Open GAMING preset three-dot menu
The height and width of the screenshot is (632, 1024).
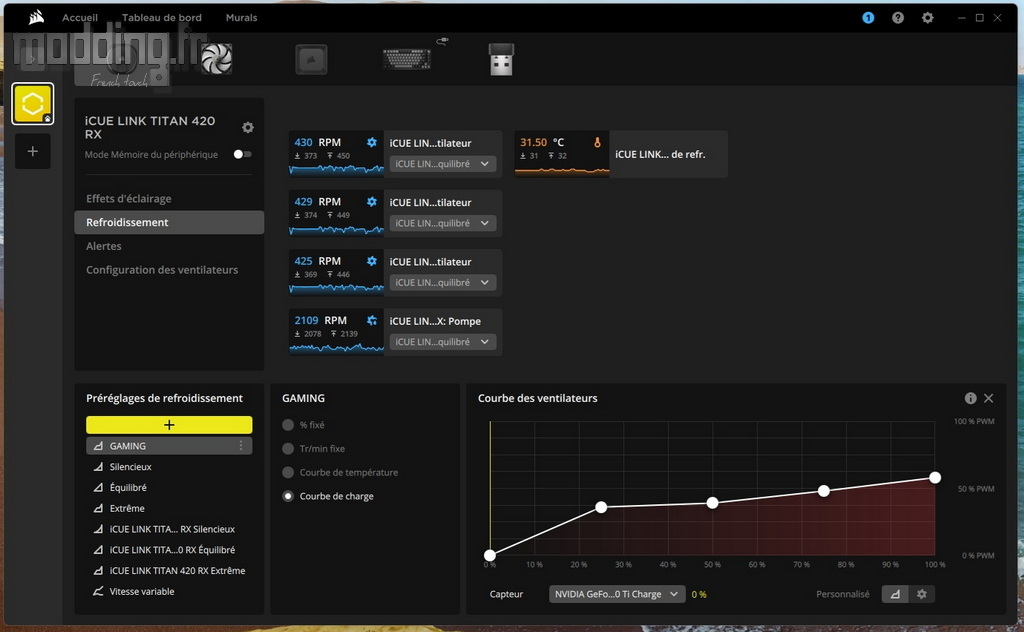(x=241, y=446)
